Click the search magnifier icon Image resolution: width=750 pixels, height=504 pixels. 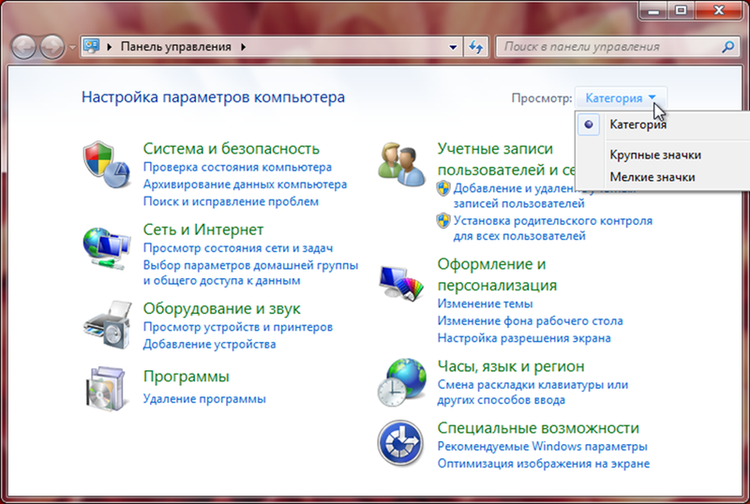click(x=728, y=47)
